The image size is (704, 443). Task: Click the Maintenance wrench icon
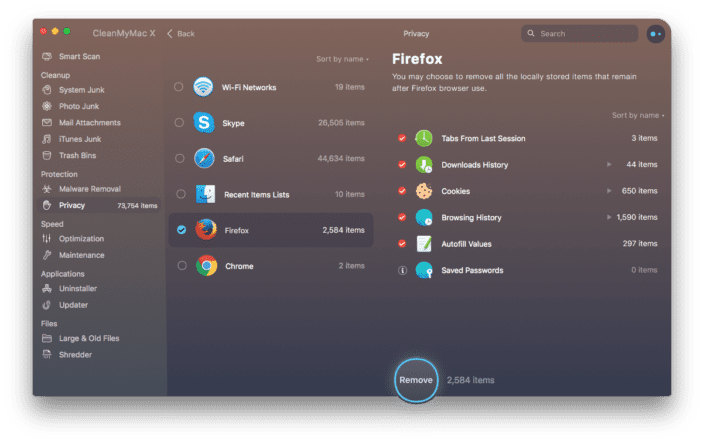coord(47,255)
